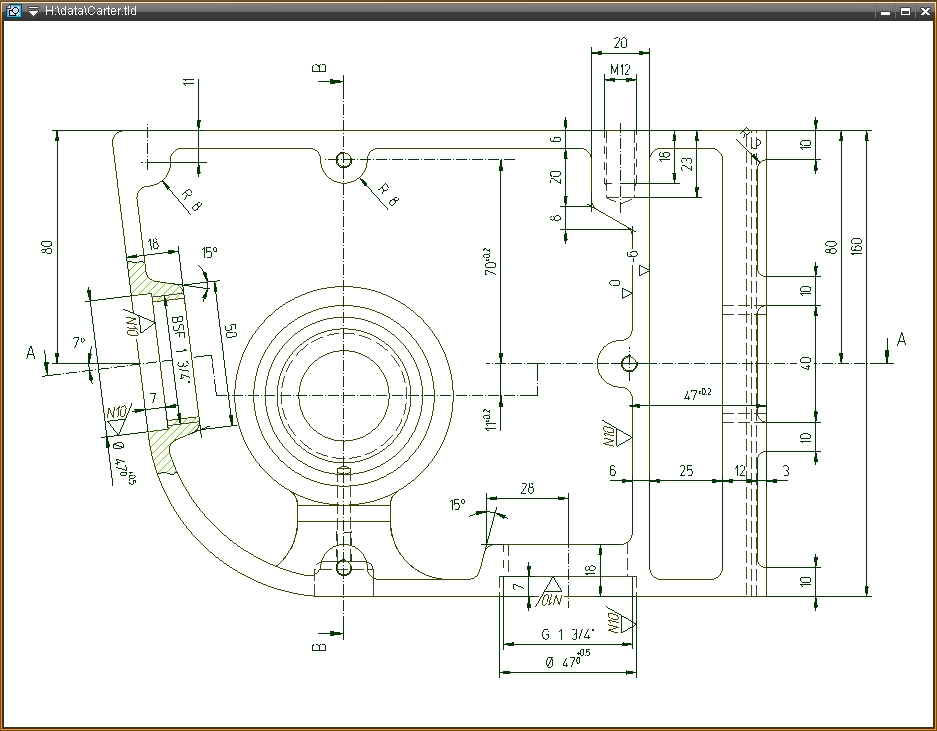Click the application icon in the title bar
Image resolution: width=937 pixels, height=731 pixels.
click(13, 11)
